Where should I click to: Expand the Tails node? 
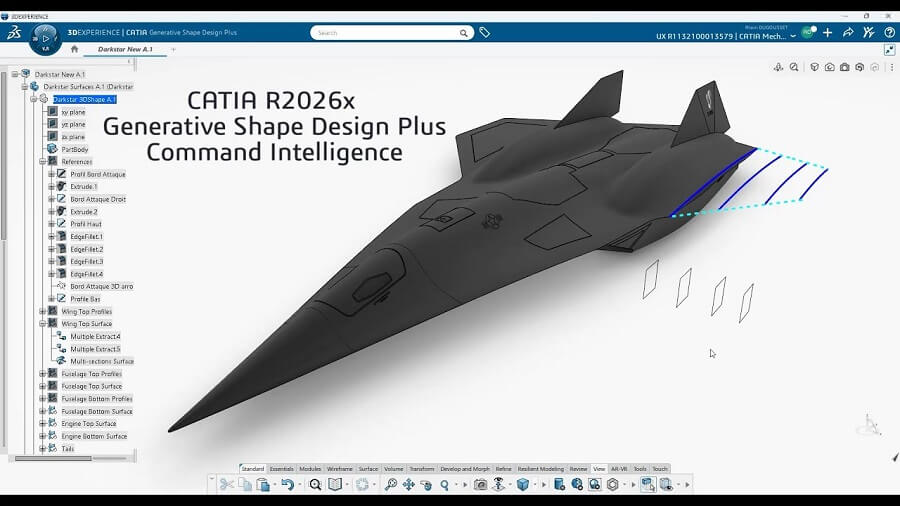pyautogui.click(x=42, y=449)
